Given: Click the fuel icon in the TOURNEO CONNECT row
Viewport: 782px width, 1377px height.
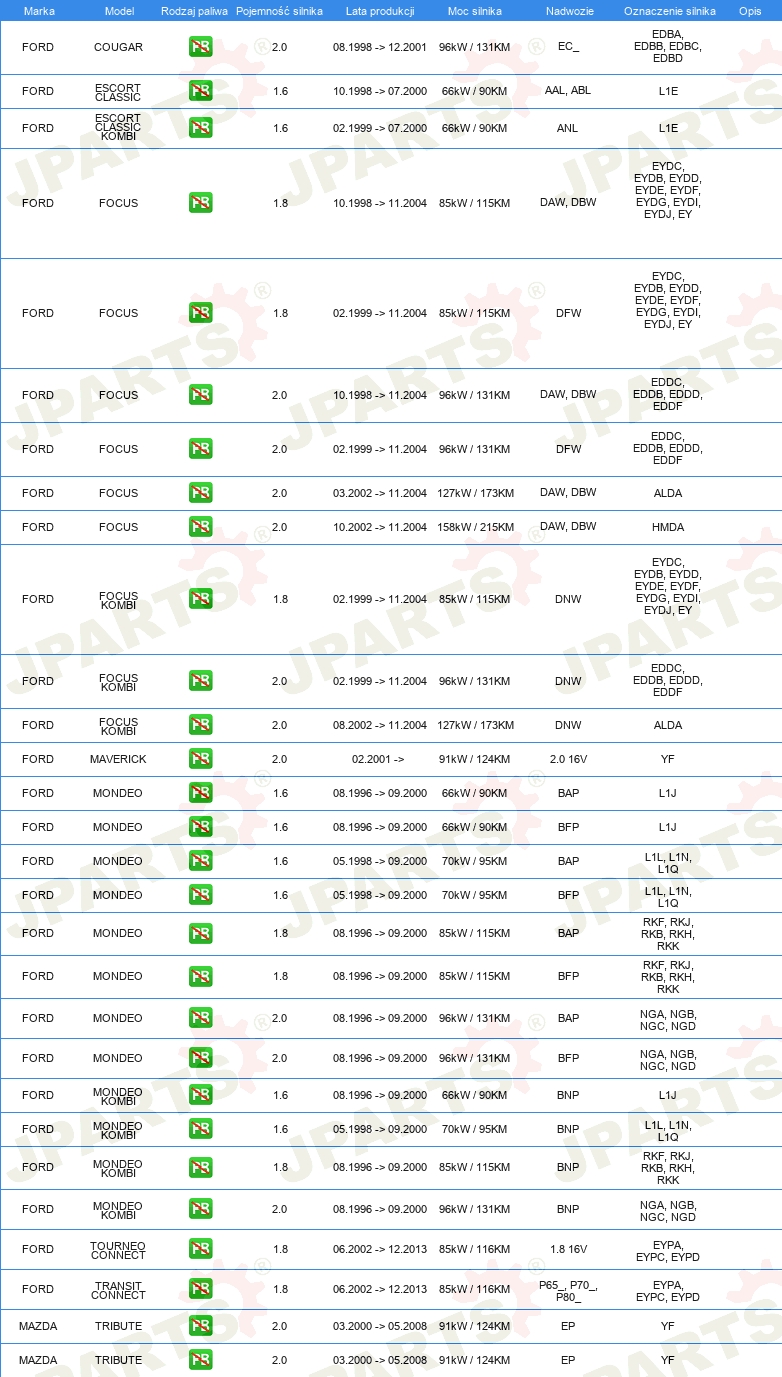Looking at the screenshot, I should tap(201, 1249).
